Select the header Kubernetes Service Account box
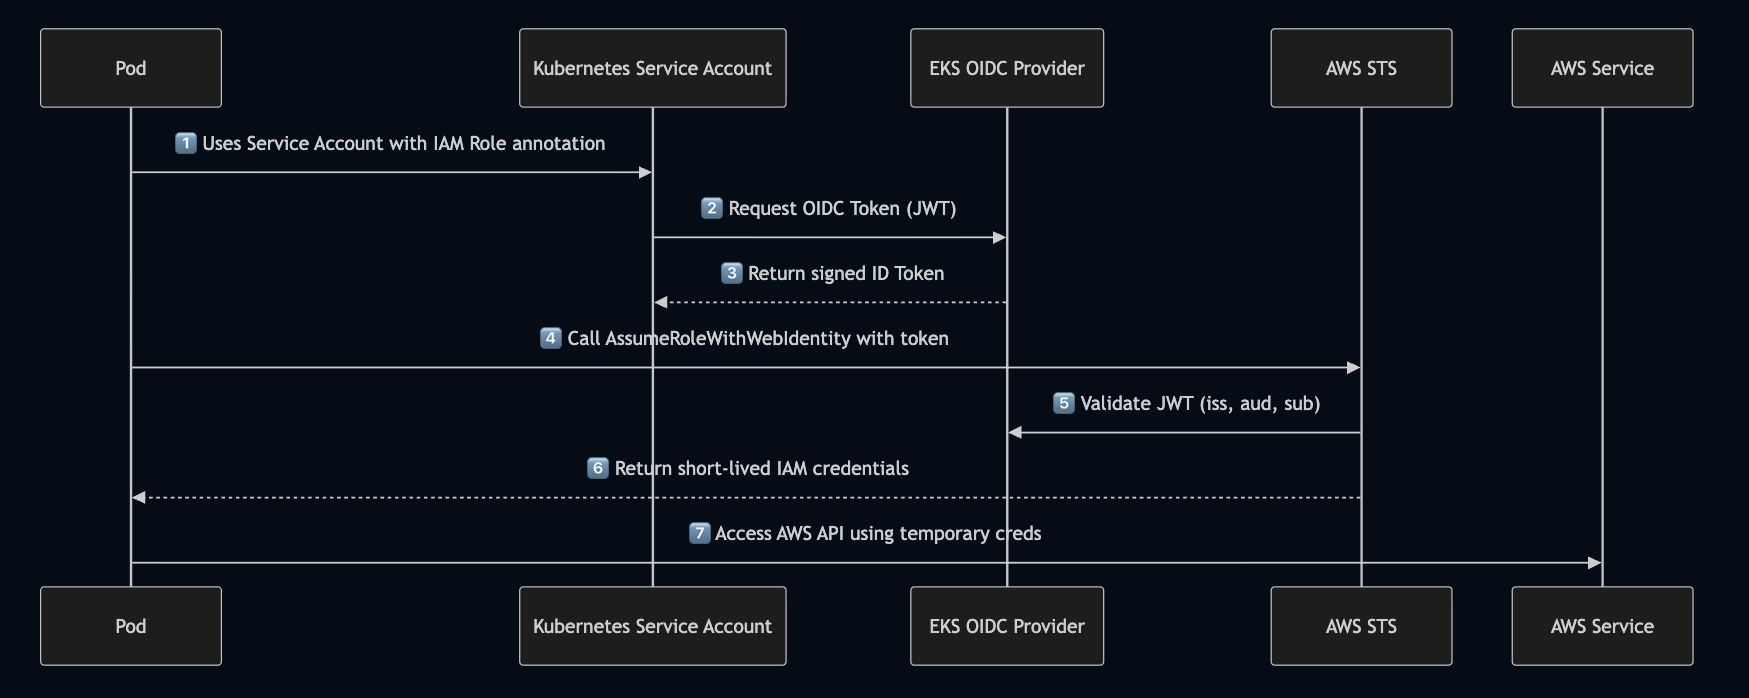Screen dimensions: 1749x698 652,68
